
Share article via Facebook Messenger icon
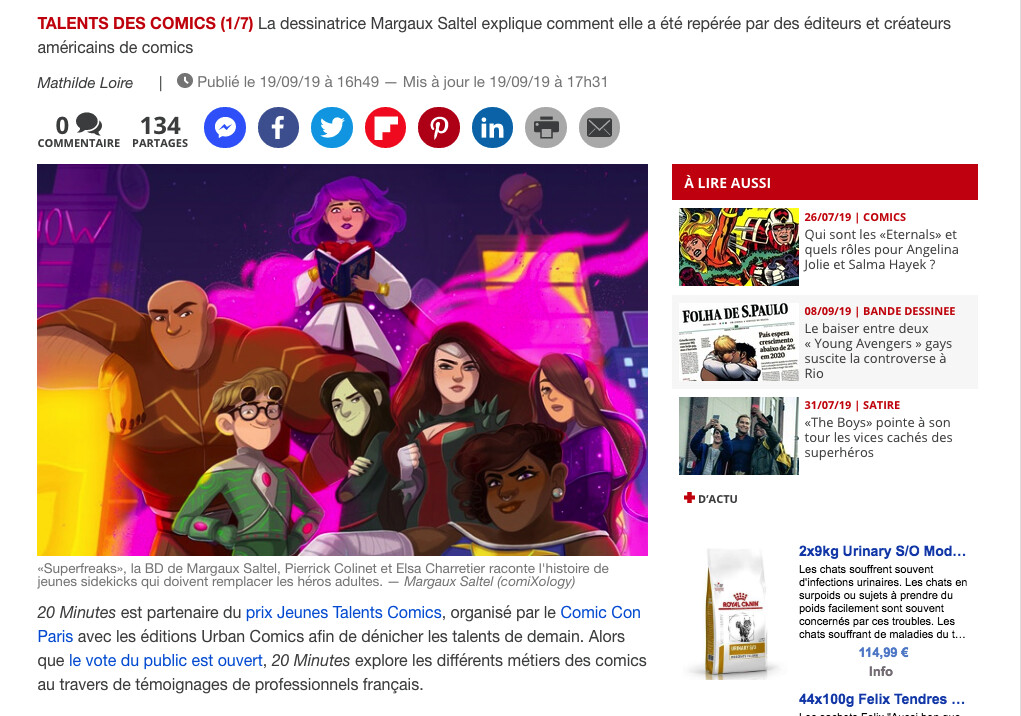(x=225, y=127)
